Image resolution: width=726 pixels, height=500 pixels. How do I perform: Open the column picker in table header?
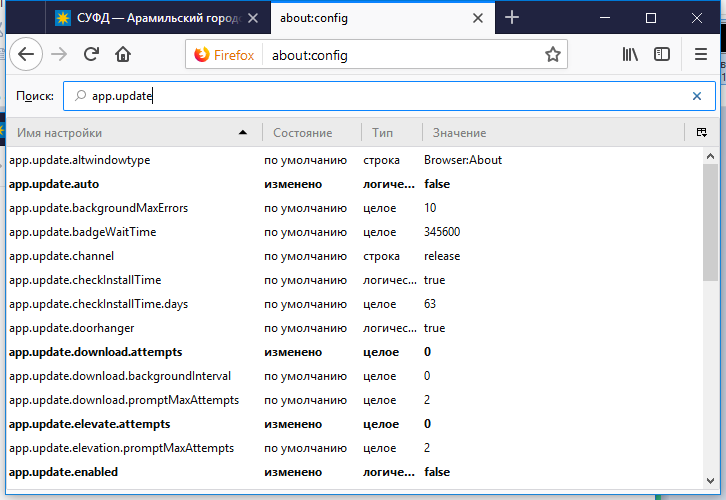(x=701, y=133)
